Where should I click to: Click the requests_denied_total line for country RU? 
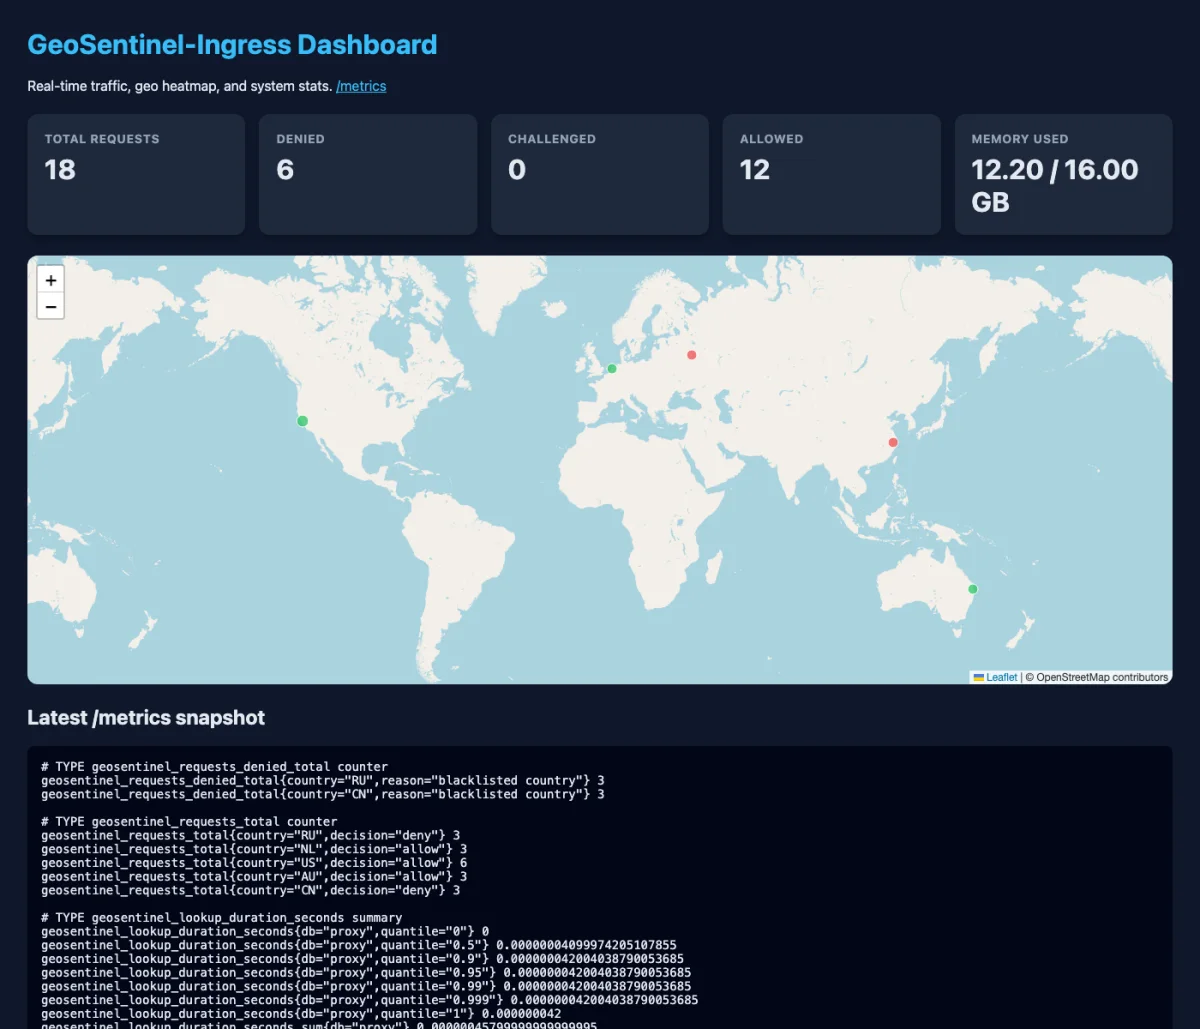(x=323, y=780)
